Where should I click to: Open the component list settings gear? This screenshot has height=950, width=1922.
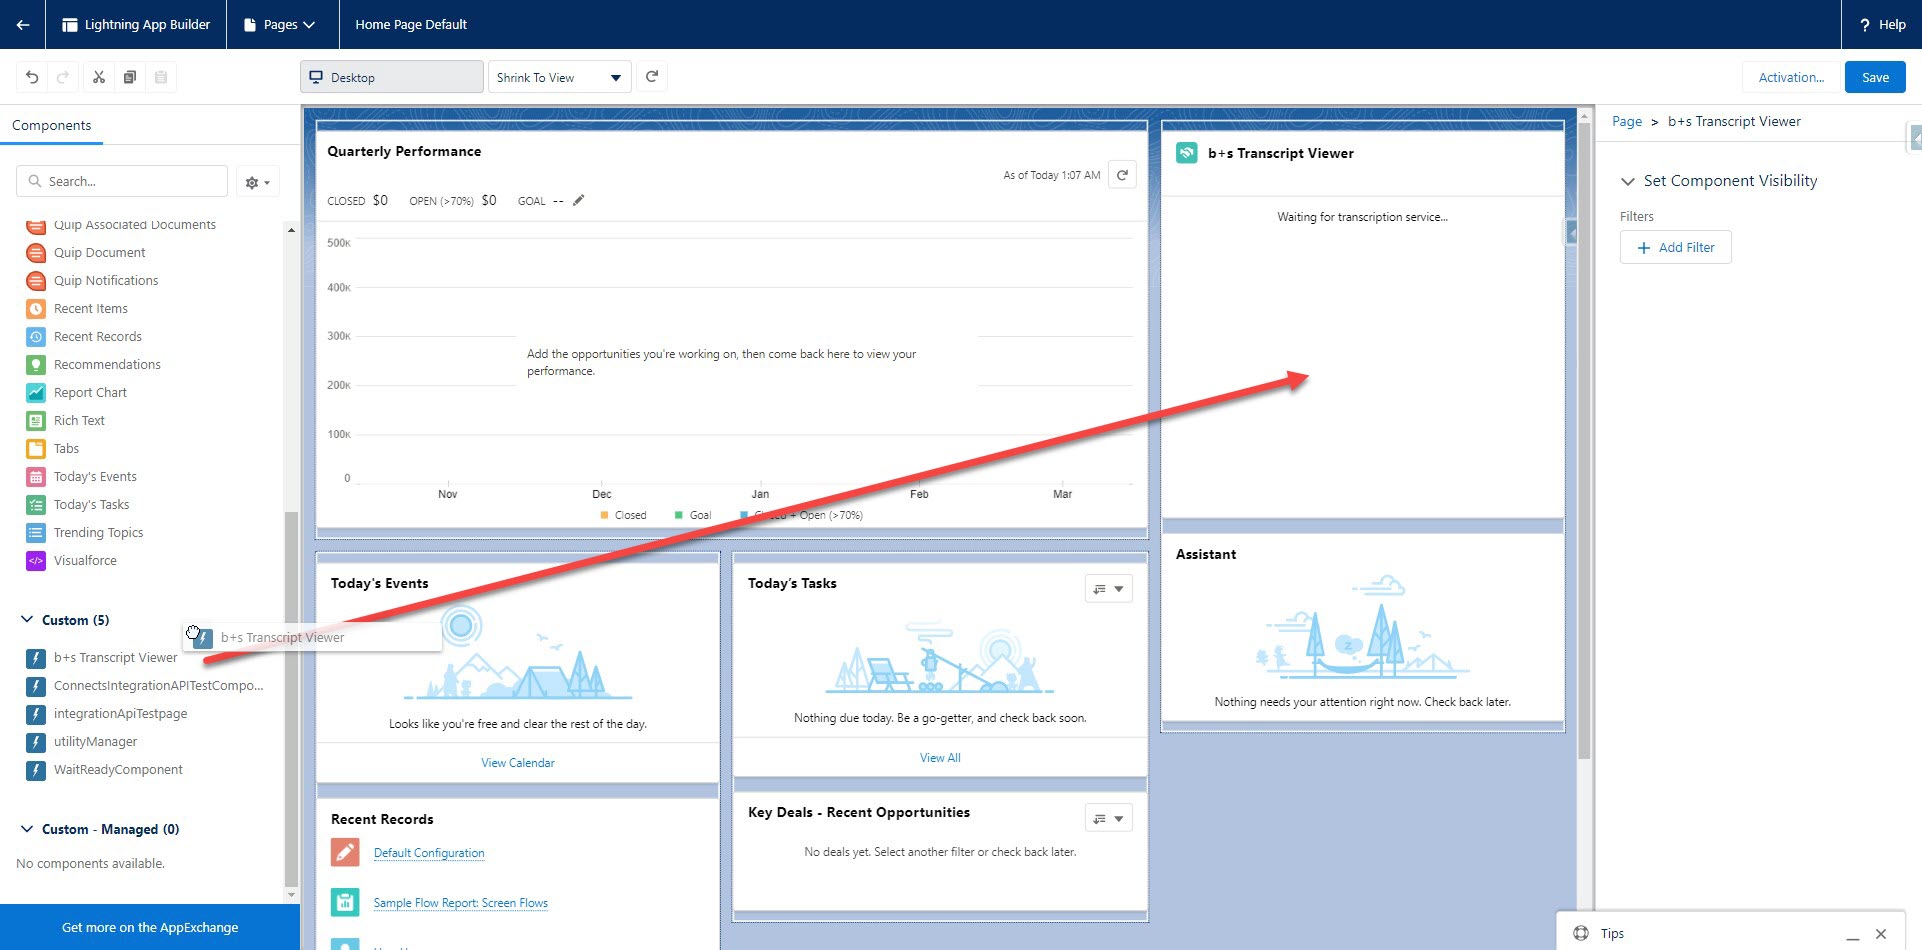(258, 182)
